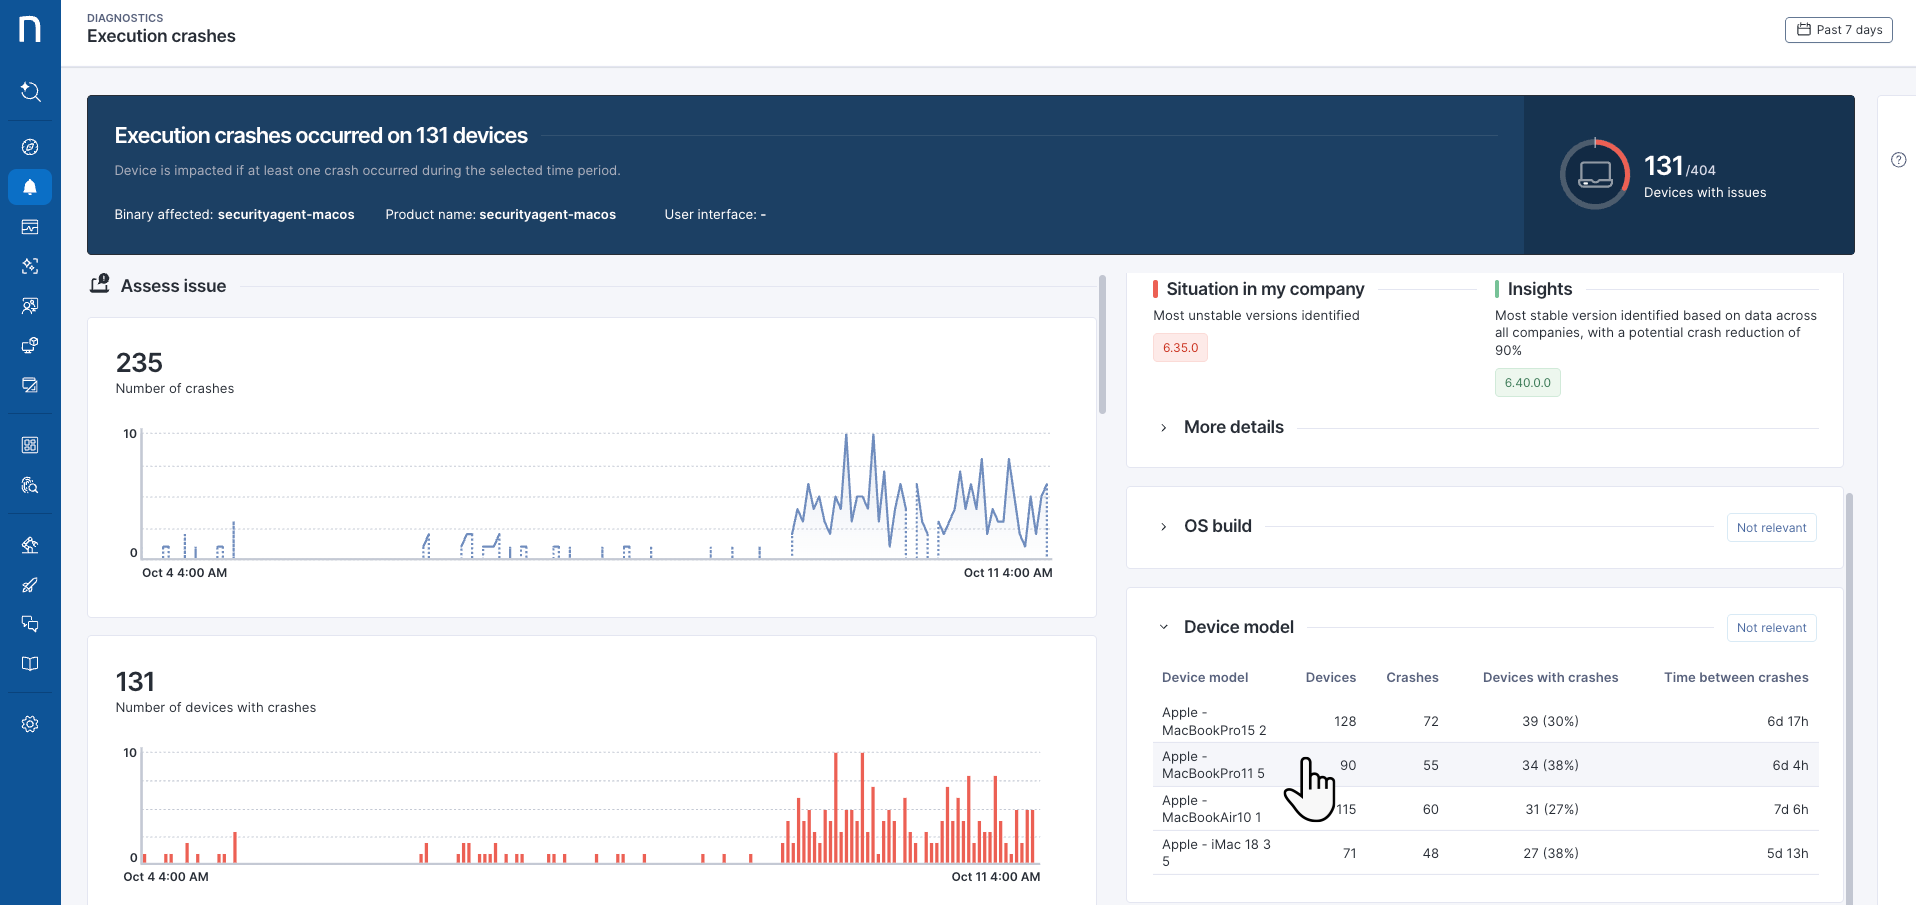This screenshot has height=905, width=1916.
Task: Click Not relevant button for Device model
Action: pyautogui.click(x=1771, y=628)
